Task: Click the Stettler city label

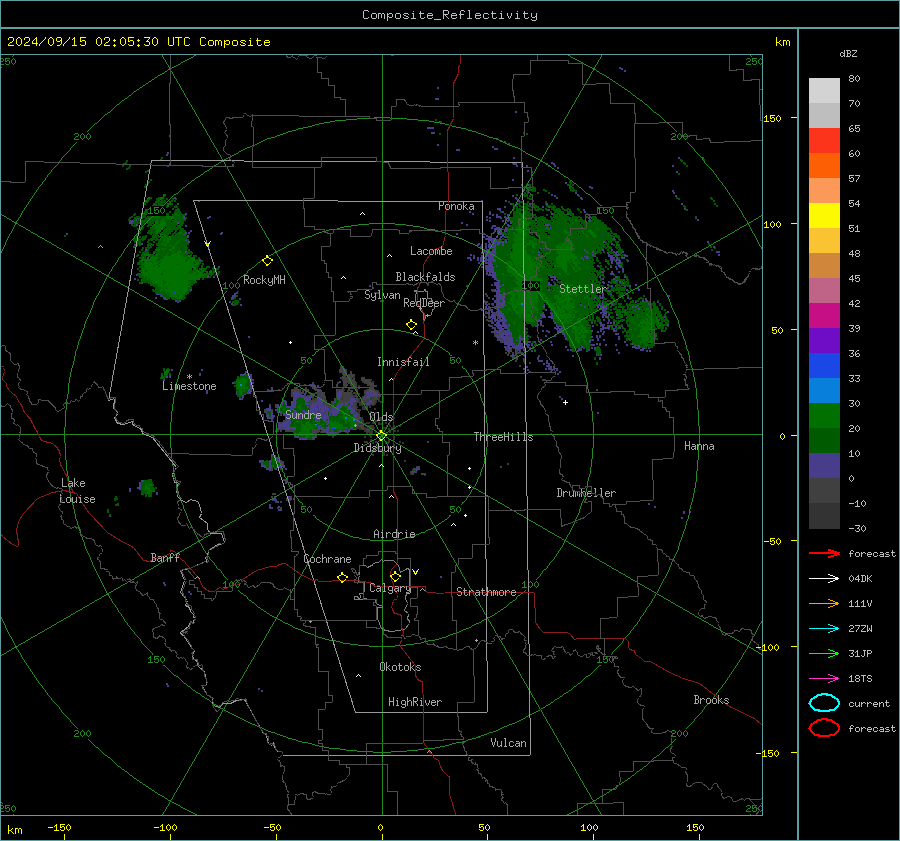Action: coord(583,289)
